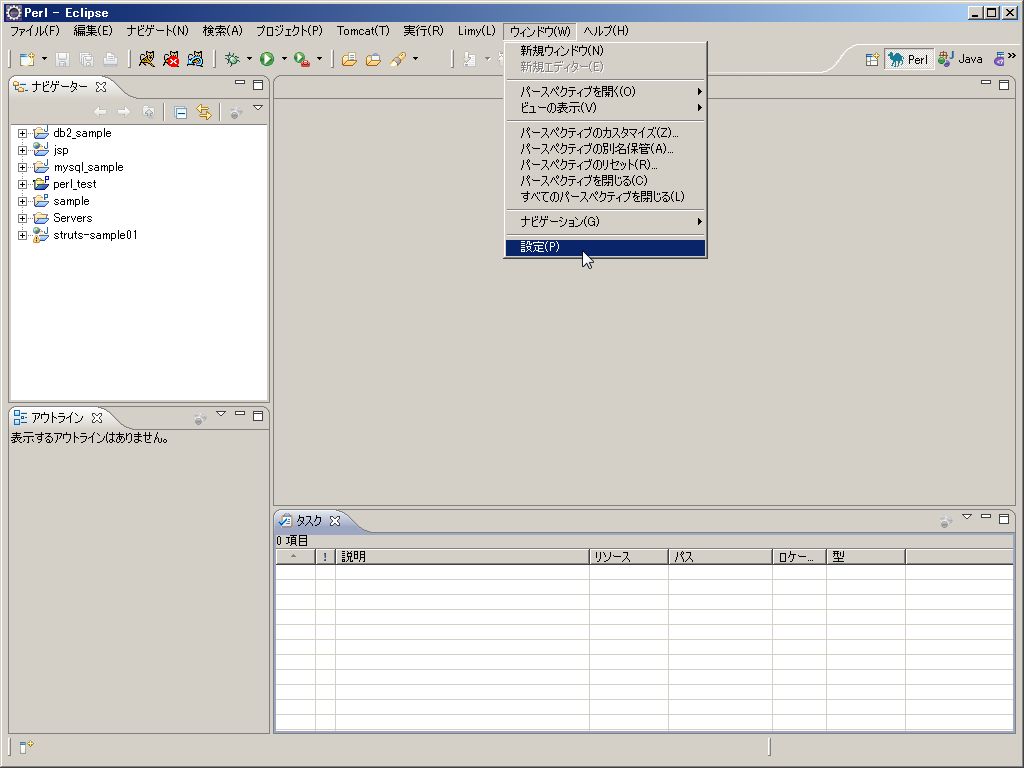Click the Servers folder icon
Image resolution: width=1024 pixels, height=768 pixels.
click(x=40, y=218)
